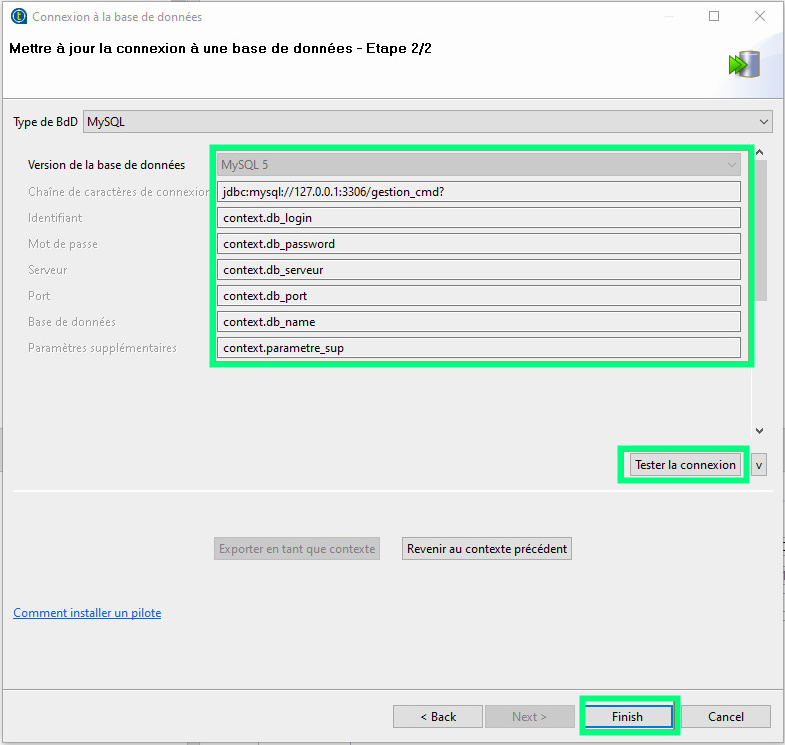Click the Identifiant label
785x745 pixels.
point(55,218)
